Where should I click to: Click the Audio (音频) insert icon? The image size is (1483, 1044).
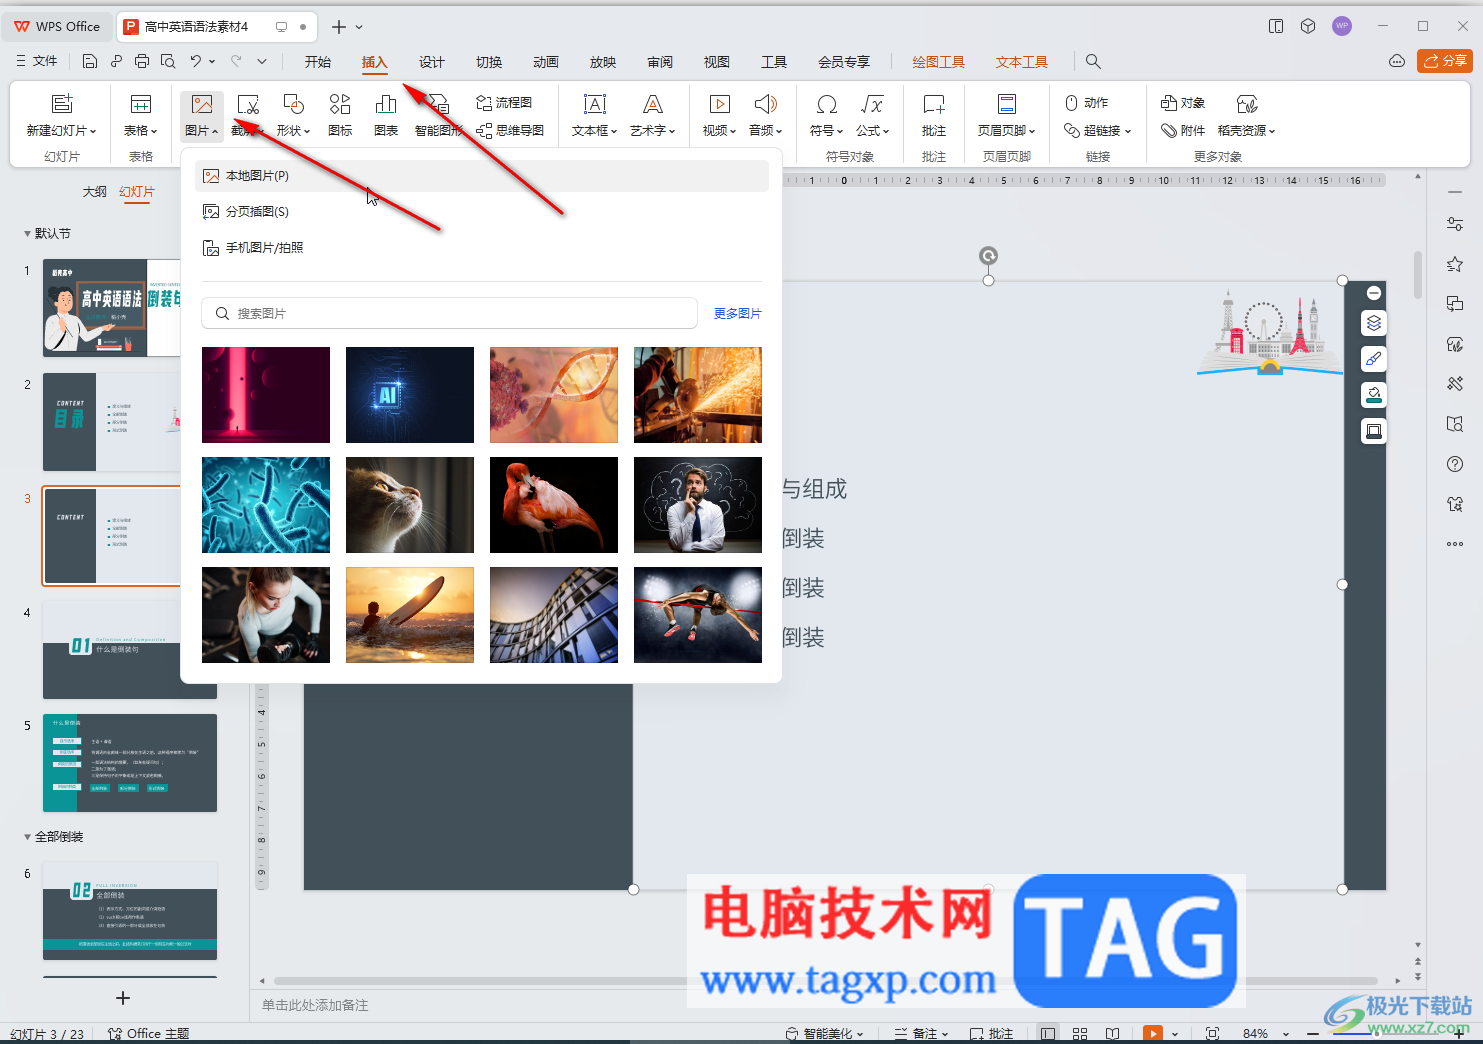[x=766, y=104]
